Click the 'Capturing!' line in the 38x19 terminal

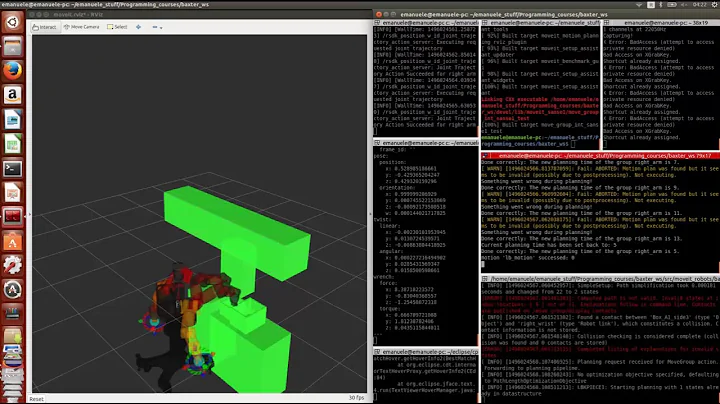[618, 35]
